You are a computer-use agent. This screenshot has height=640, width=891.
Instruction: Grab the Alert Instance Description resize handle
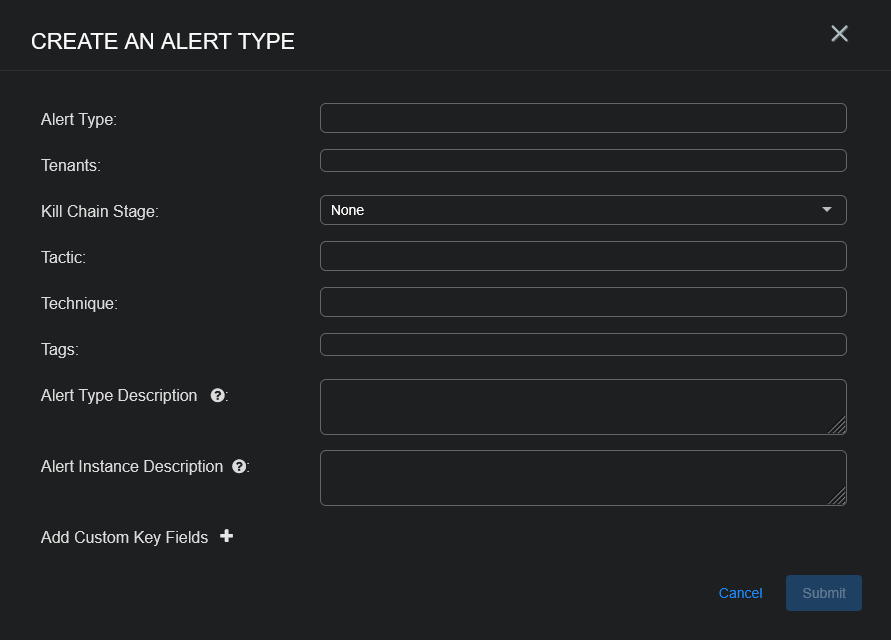(838, 497)
